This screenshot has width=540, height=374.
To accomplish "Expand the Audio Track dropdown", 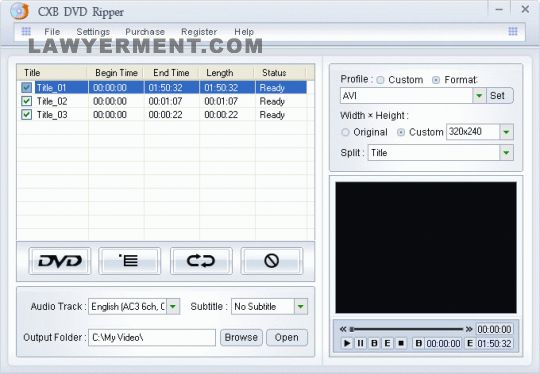I will (173, 306).
